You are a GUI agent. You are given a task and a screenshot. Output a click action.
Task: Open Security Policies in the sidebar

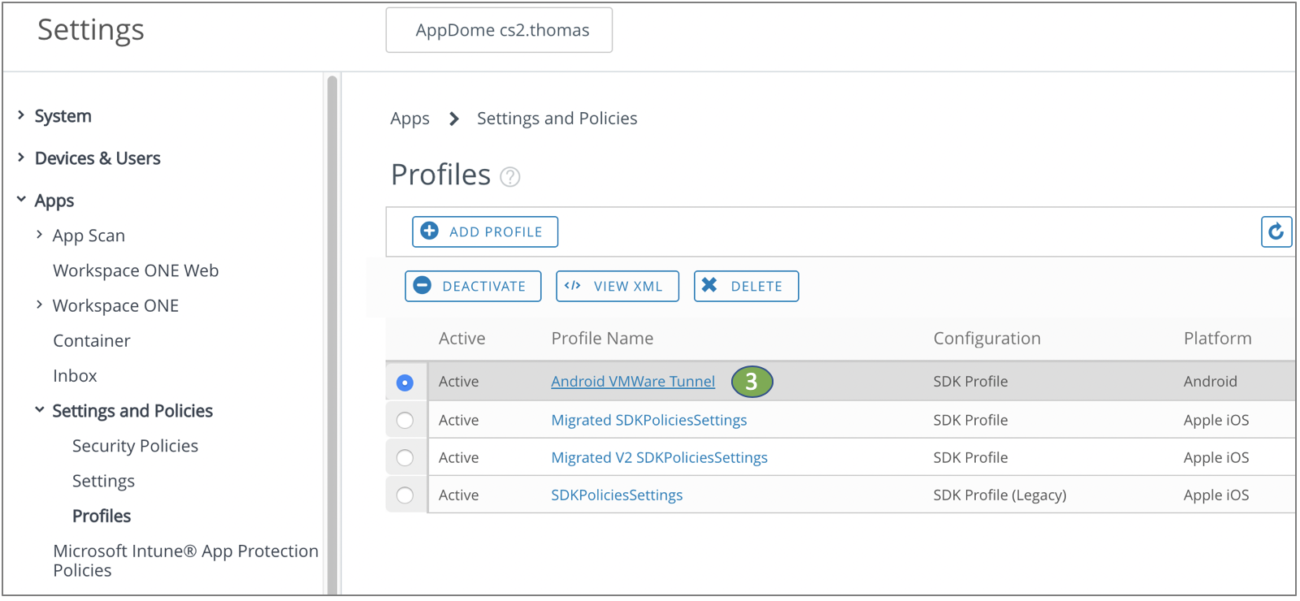(x=135, y=445)
